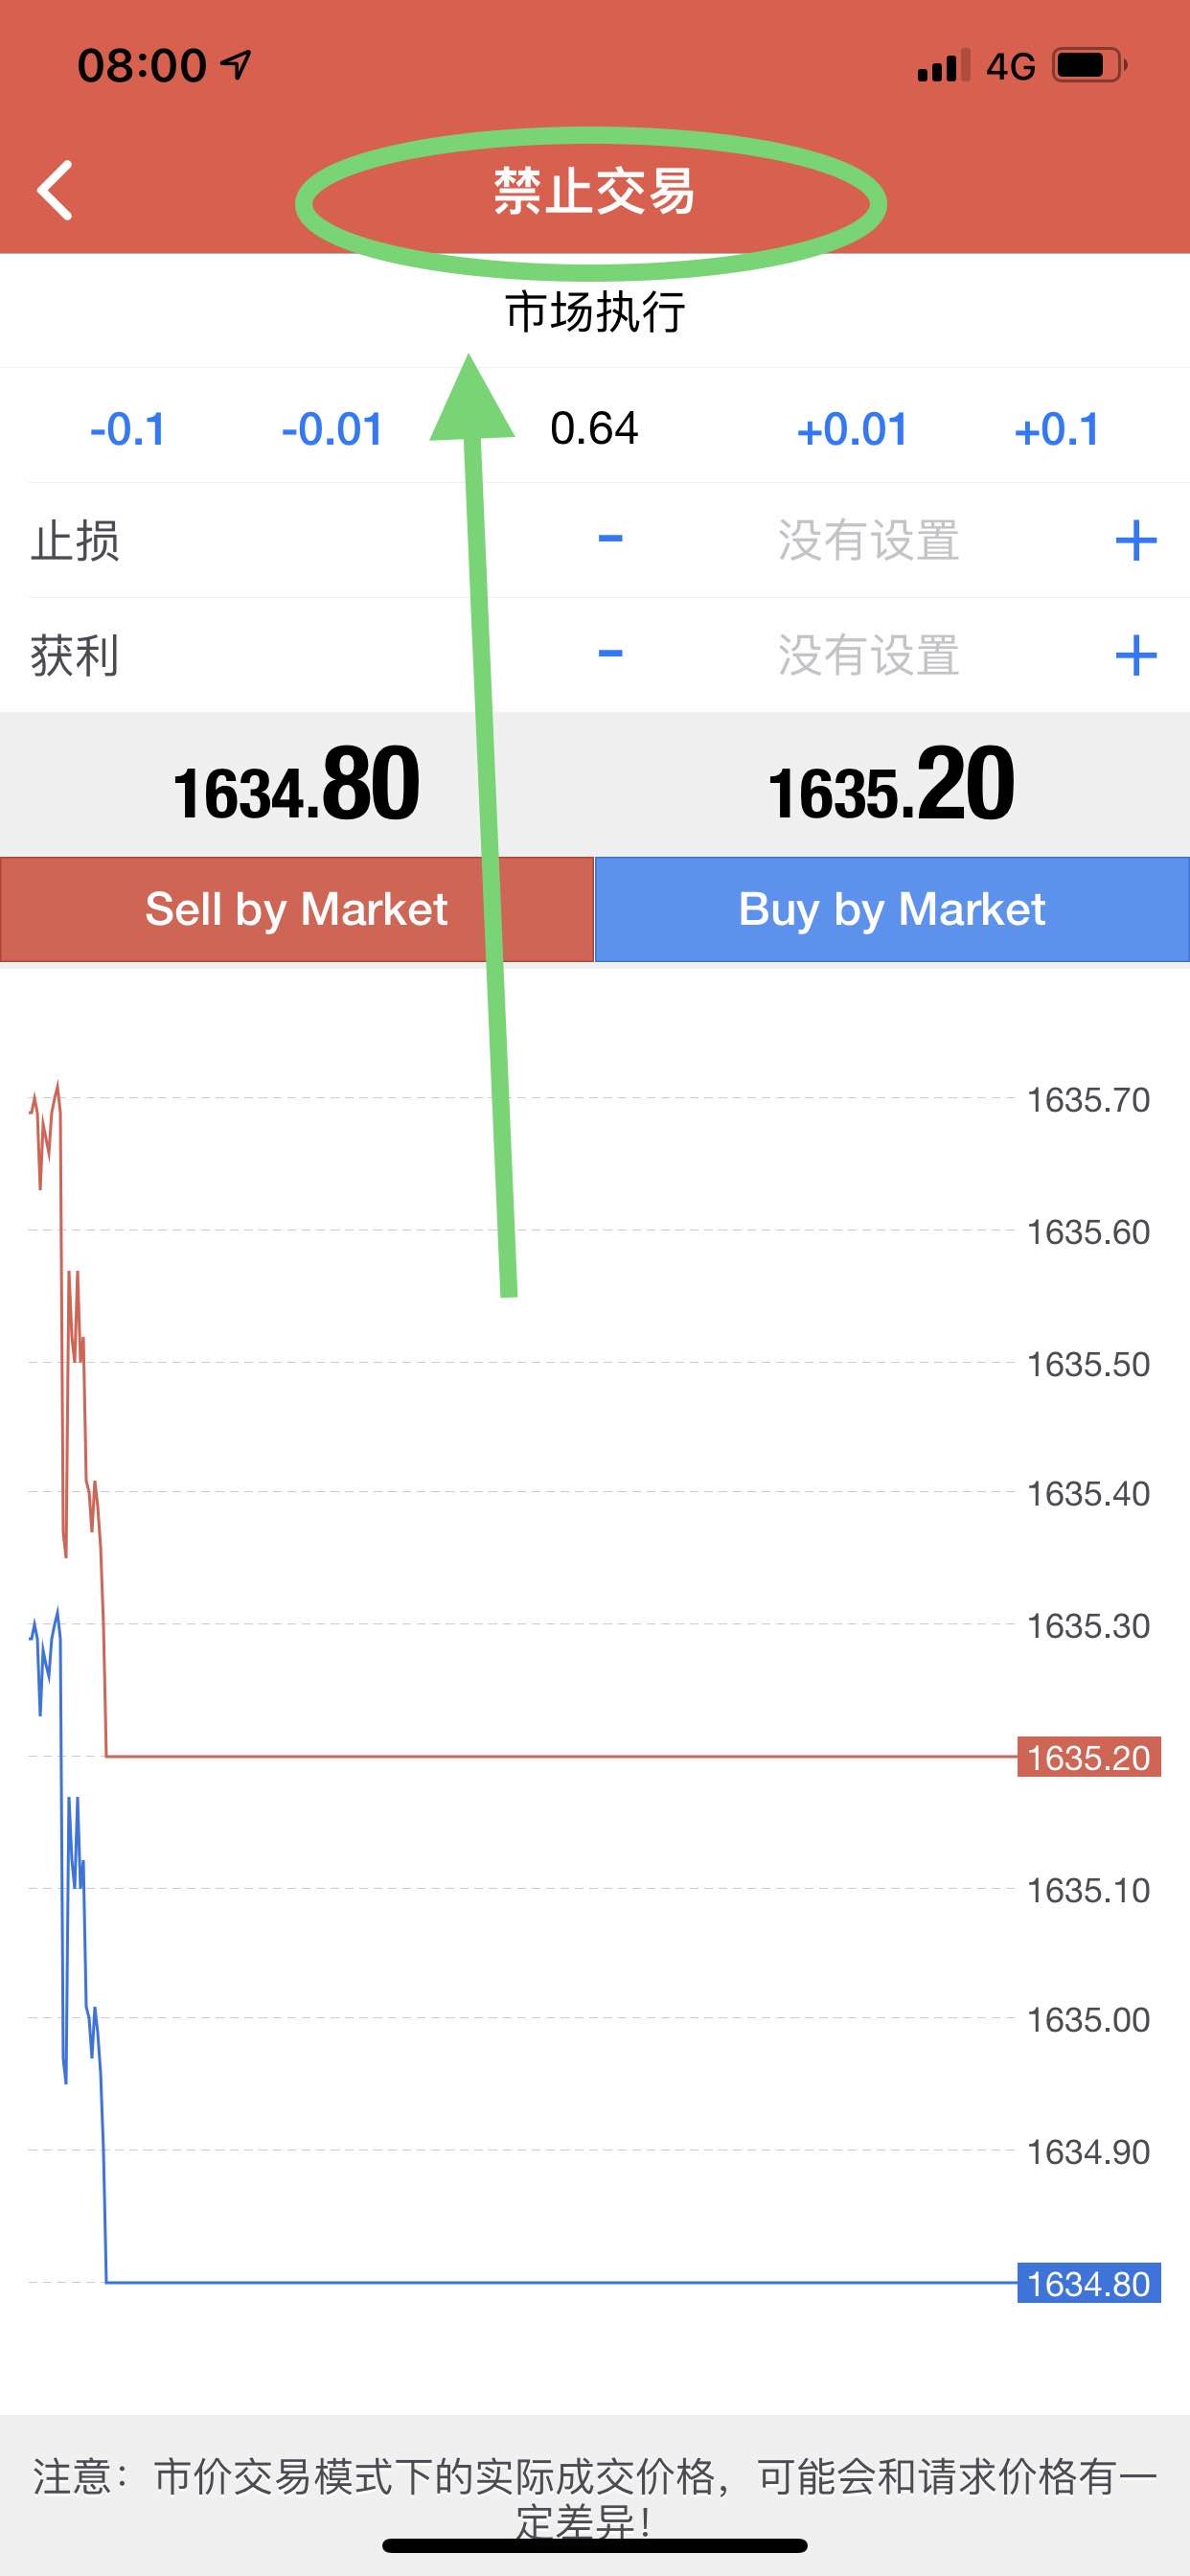Decrease volume by 0.01
Screen dimensions: 1190x2576
coord(332,430)
